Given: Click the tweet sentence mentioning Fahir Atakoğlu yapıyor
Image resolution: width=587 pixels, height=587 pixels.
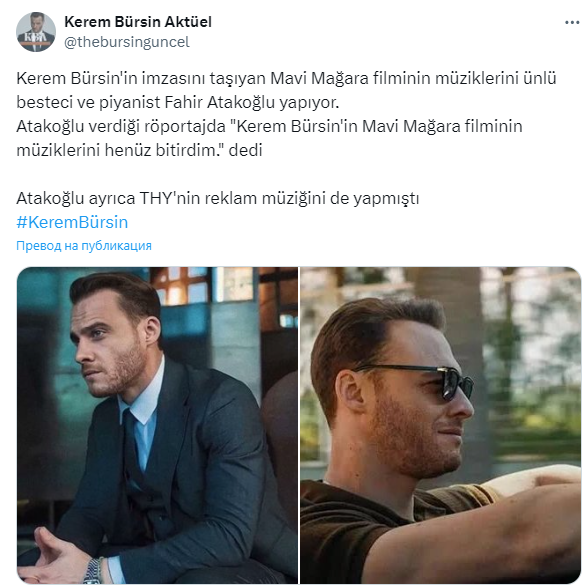Looking at the screenshot, I should 178,102.
